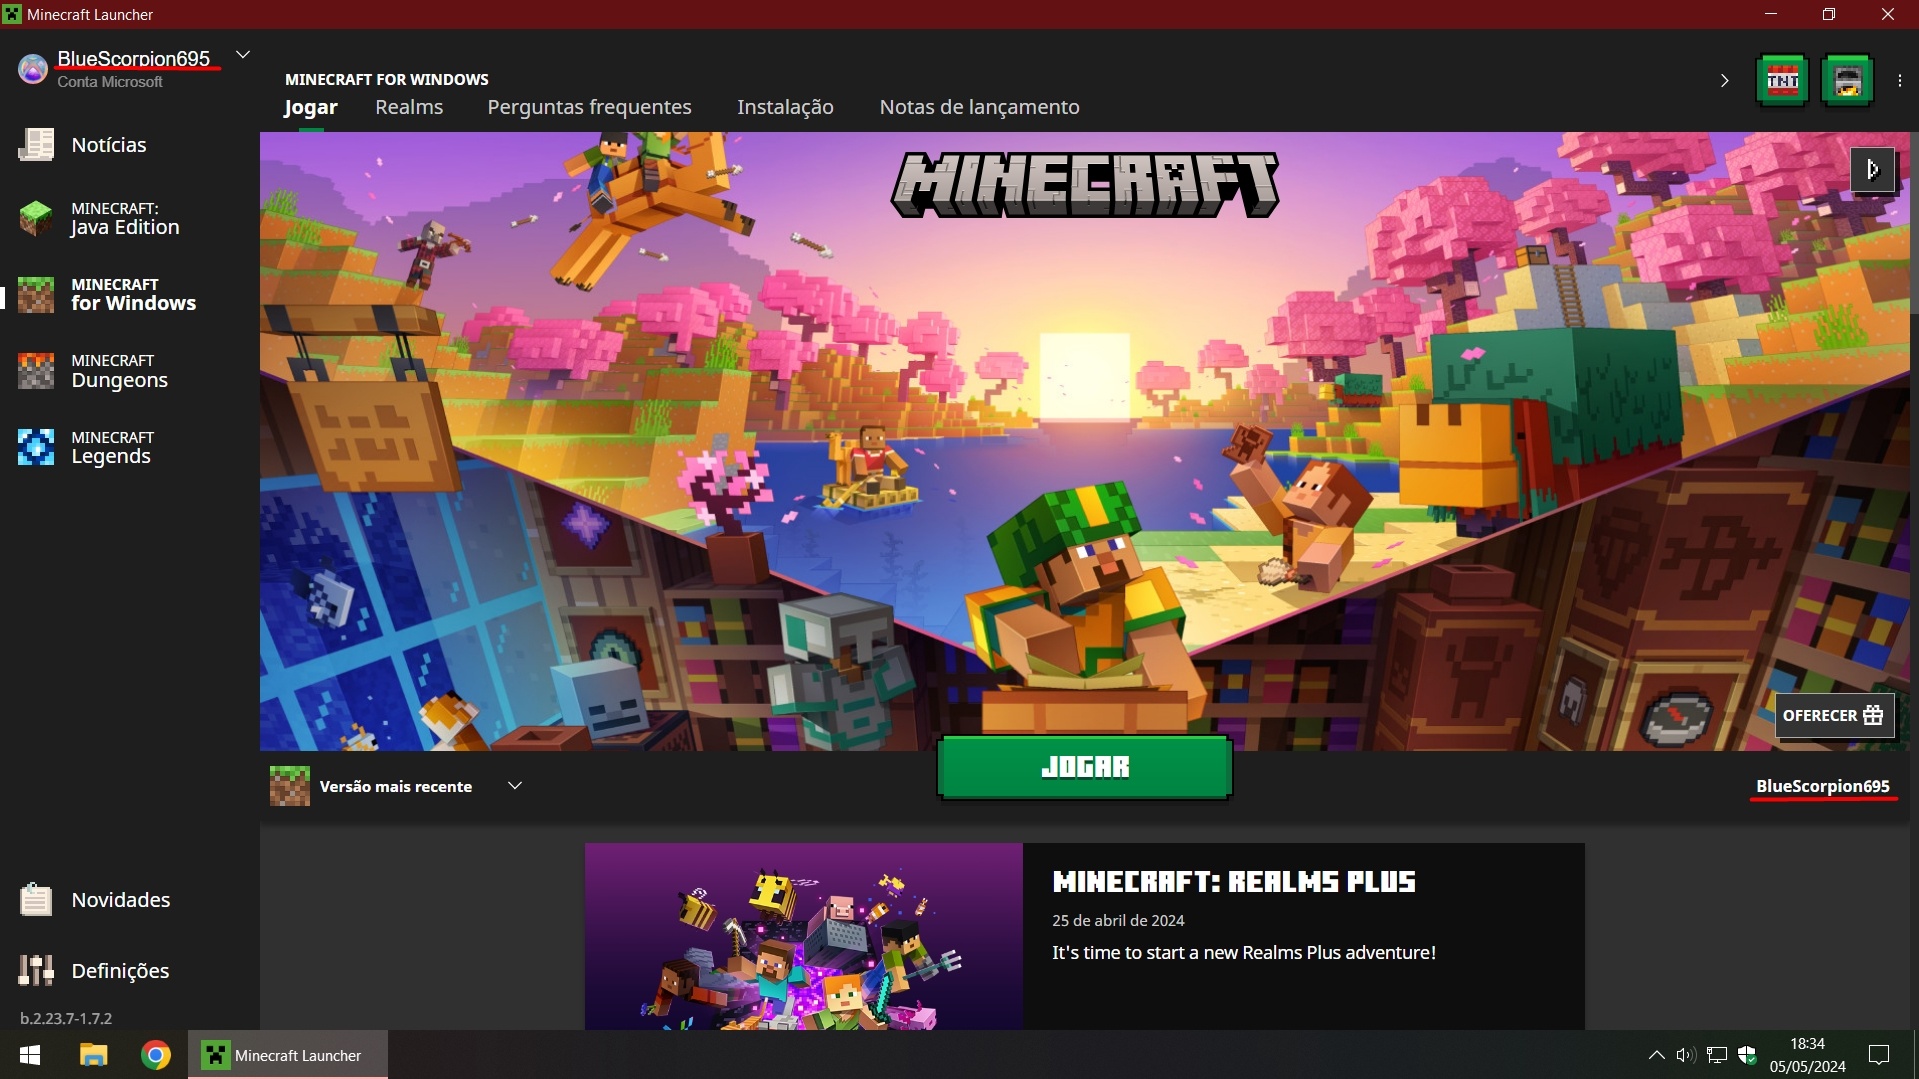Launch Google Chrome from the taskbar
Viewport: 1919px width, 1079px height.
click(155, 1055)
